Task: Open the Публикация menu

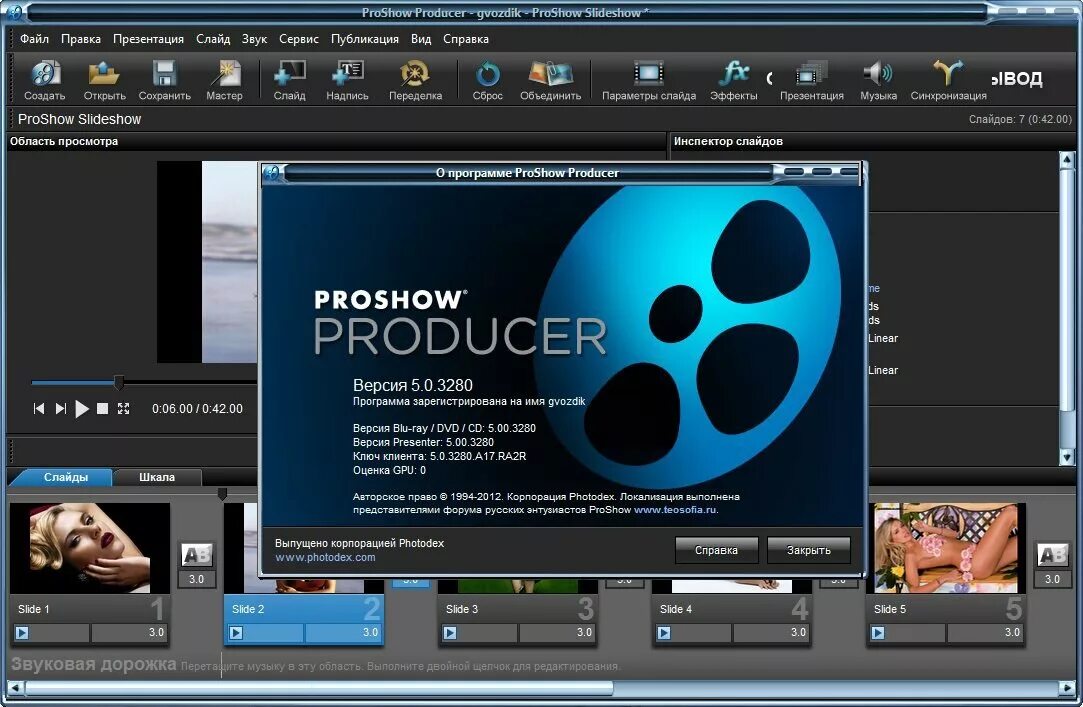Action: [x=365, y=39]
